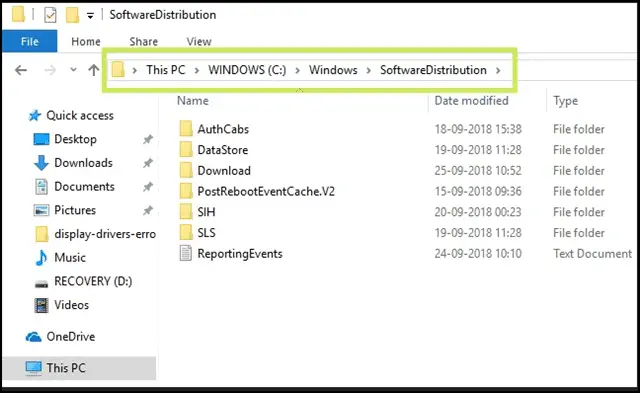Click the pin icon next to Downloads
Viewport: 640px width, 393px height.
pos(147,163)
